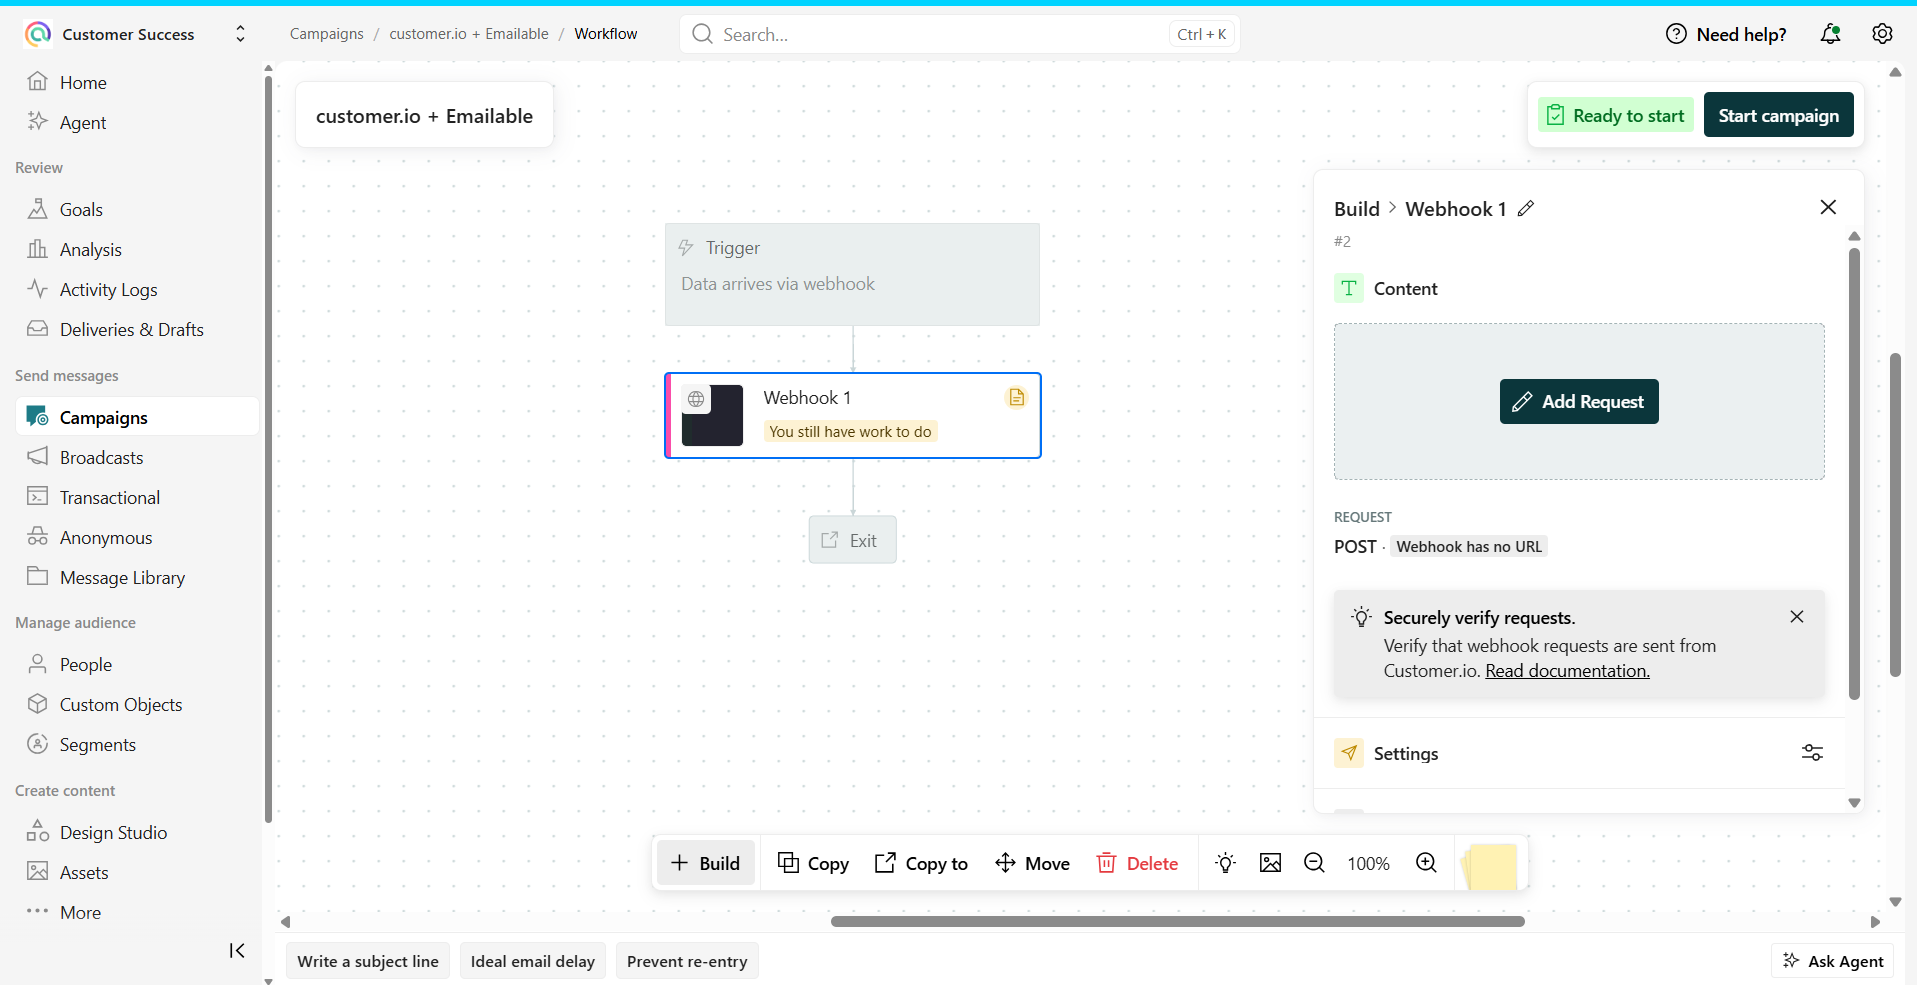Toggle the lightbulb tips icon

coord(1225,863)
